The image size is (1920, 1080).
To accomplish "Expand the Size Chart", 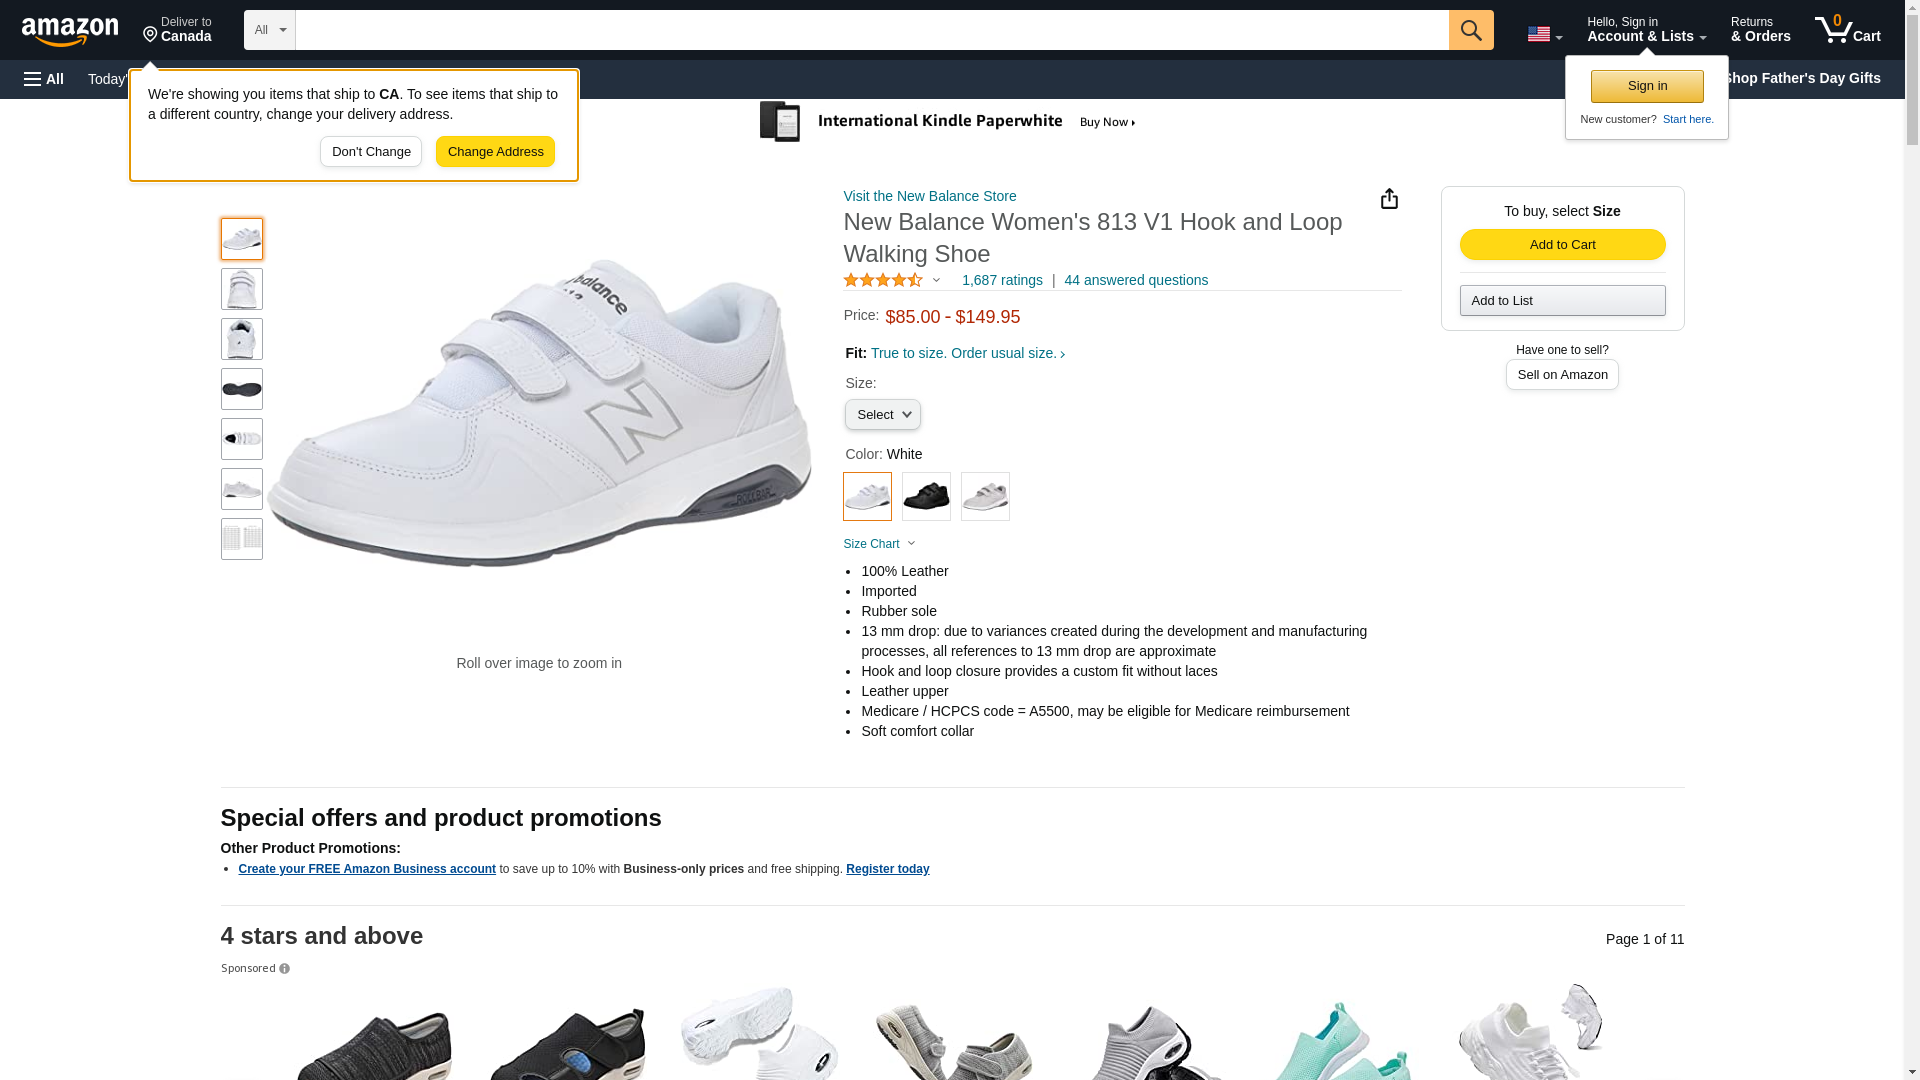I will [x=879, y=544].
